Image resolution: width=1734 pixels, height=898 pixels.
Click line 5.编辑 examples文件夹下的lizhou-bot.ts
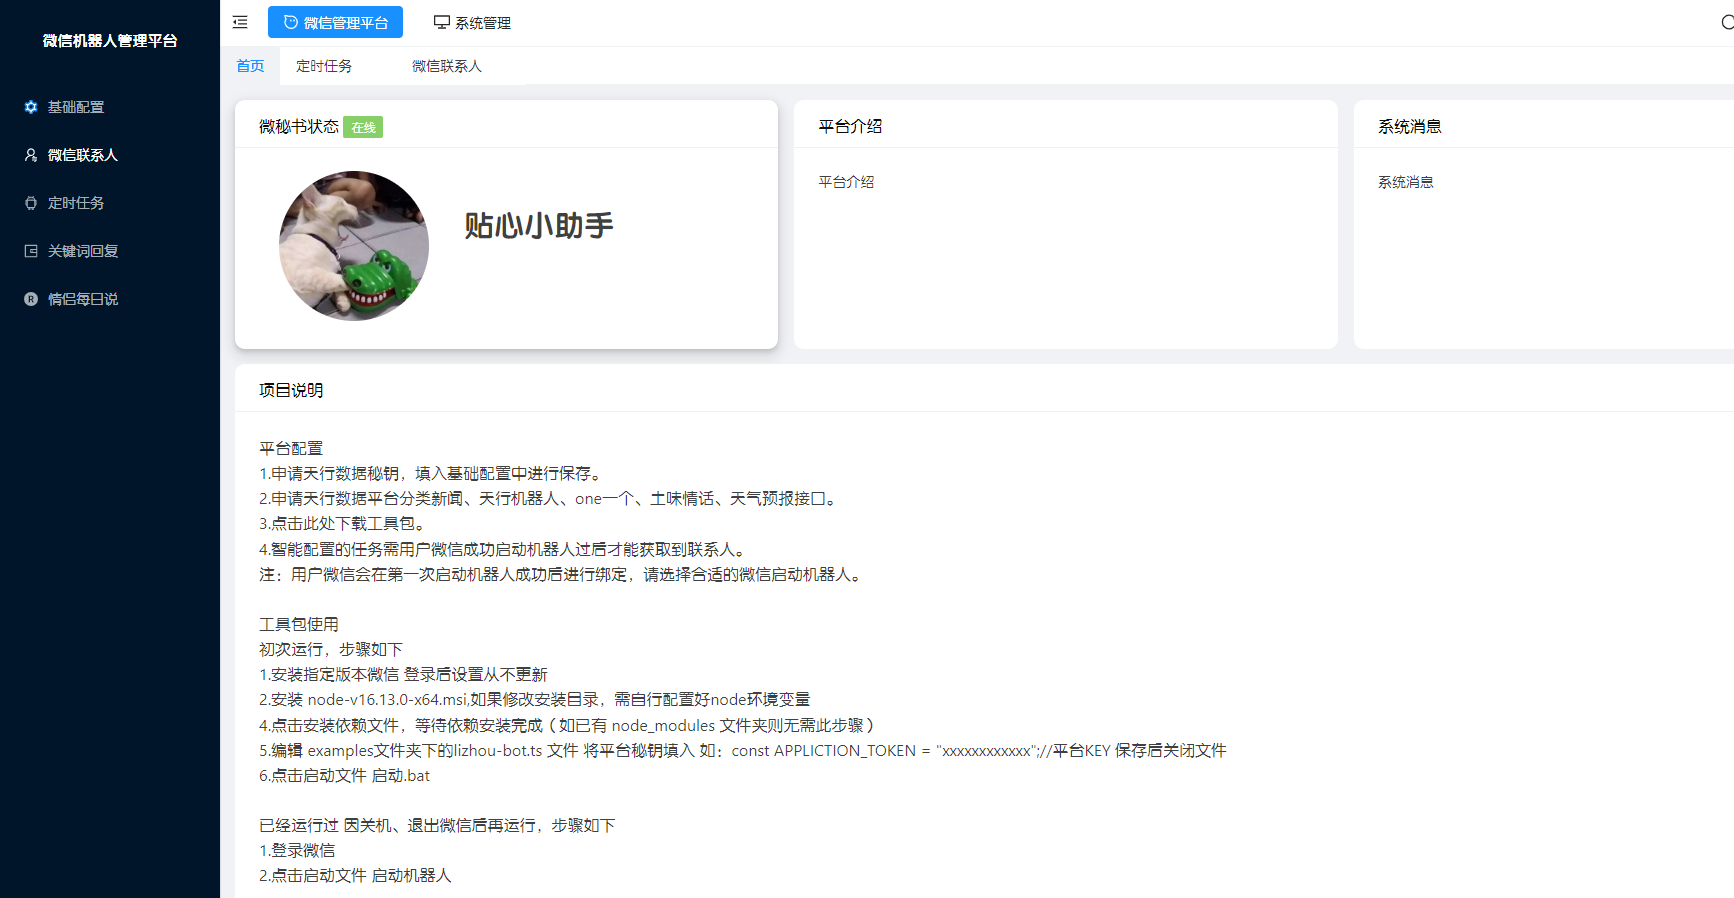(743, 751)
